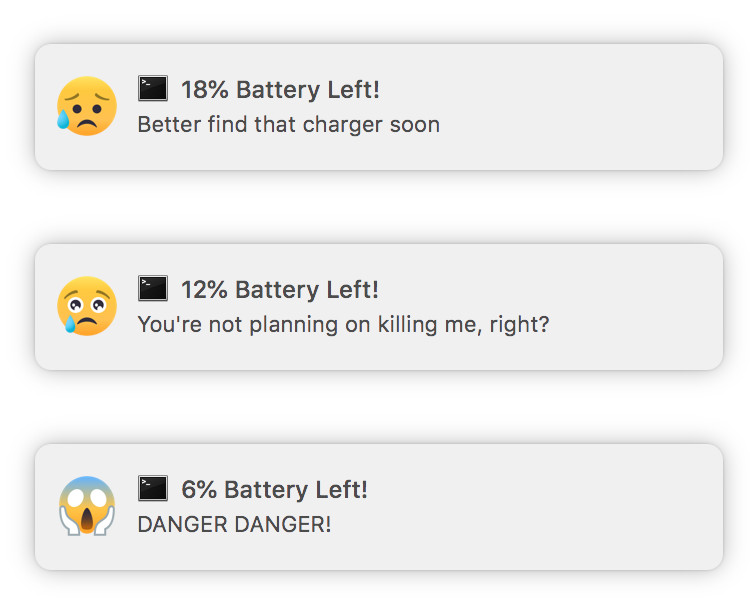Click the screaming face emoji on 6% notification

tap(87, 506)
